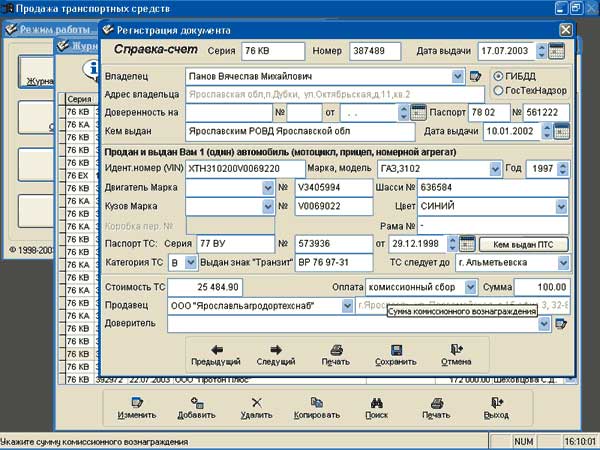Click Журнал button in Режим работы window
Image resolution: width=600 pixels, height=450 pixels.
[36, 72]
